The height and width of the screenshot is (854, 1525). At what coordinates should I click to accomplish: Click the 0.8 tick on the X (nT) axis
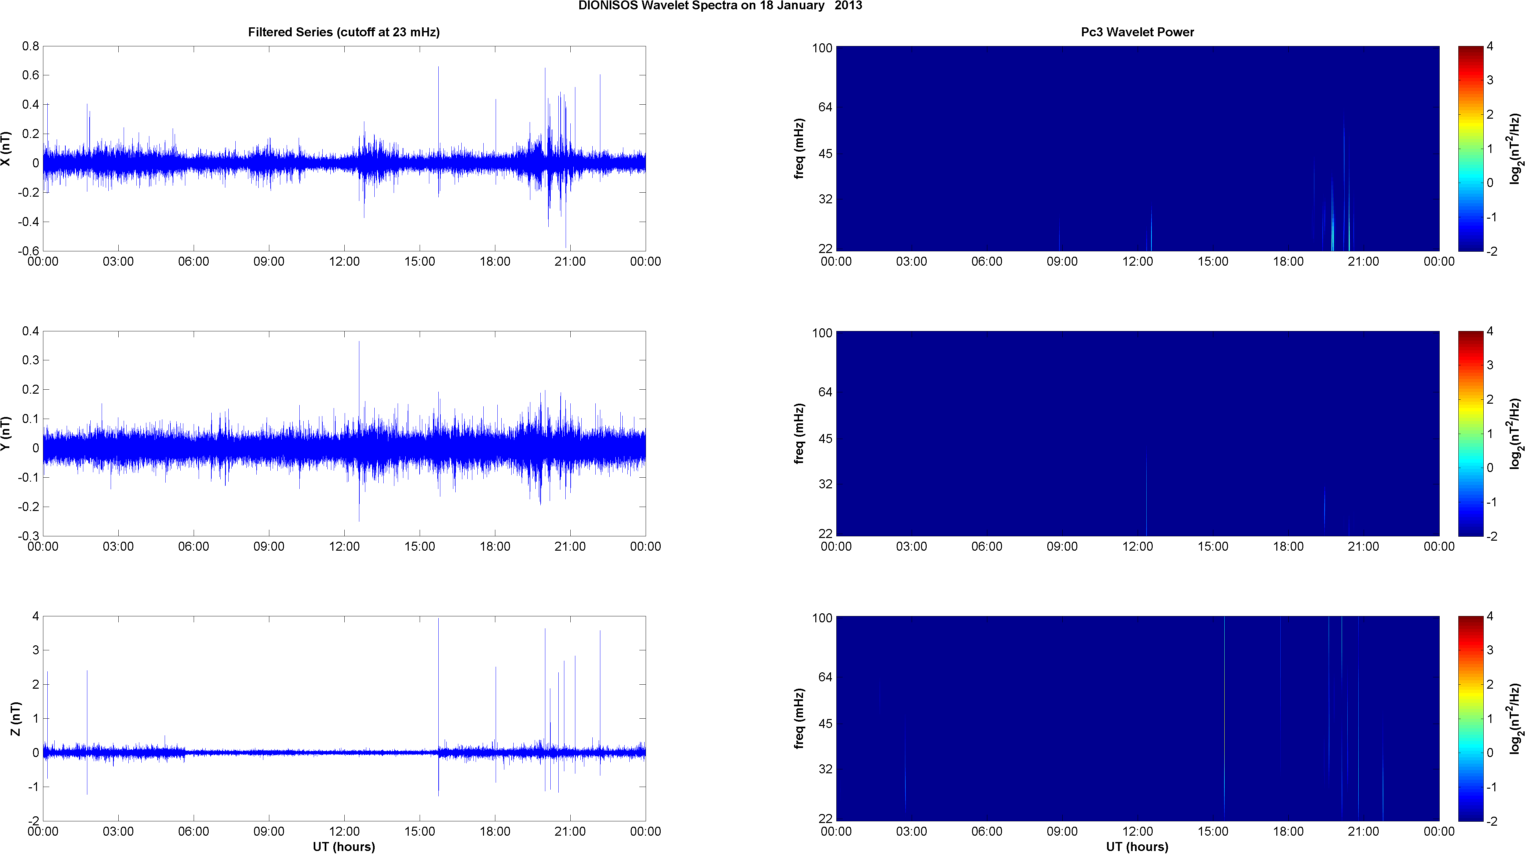coord(30,47)
